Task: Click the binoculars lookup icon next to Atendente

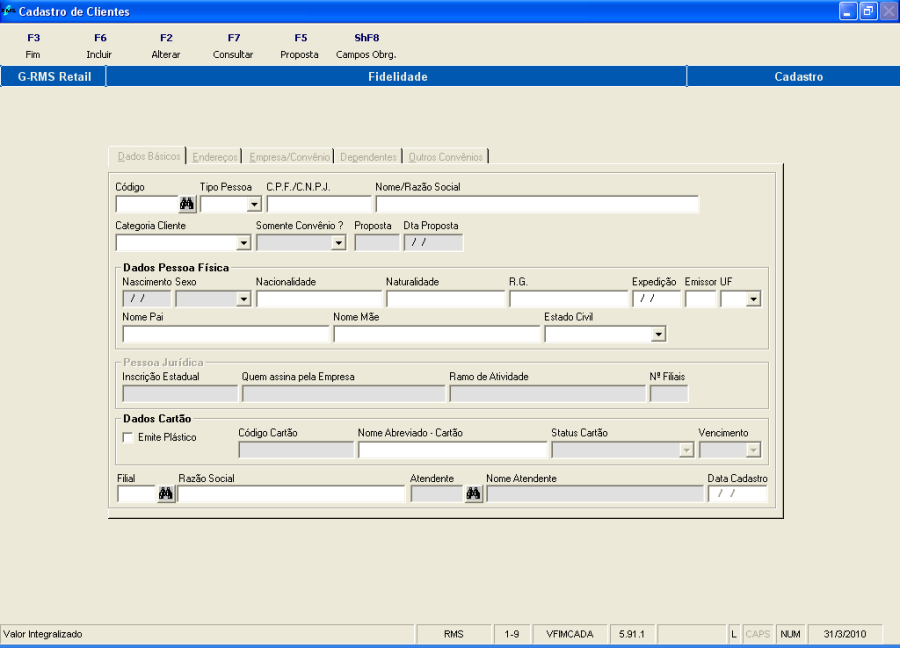Action: click(473, 494)
